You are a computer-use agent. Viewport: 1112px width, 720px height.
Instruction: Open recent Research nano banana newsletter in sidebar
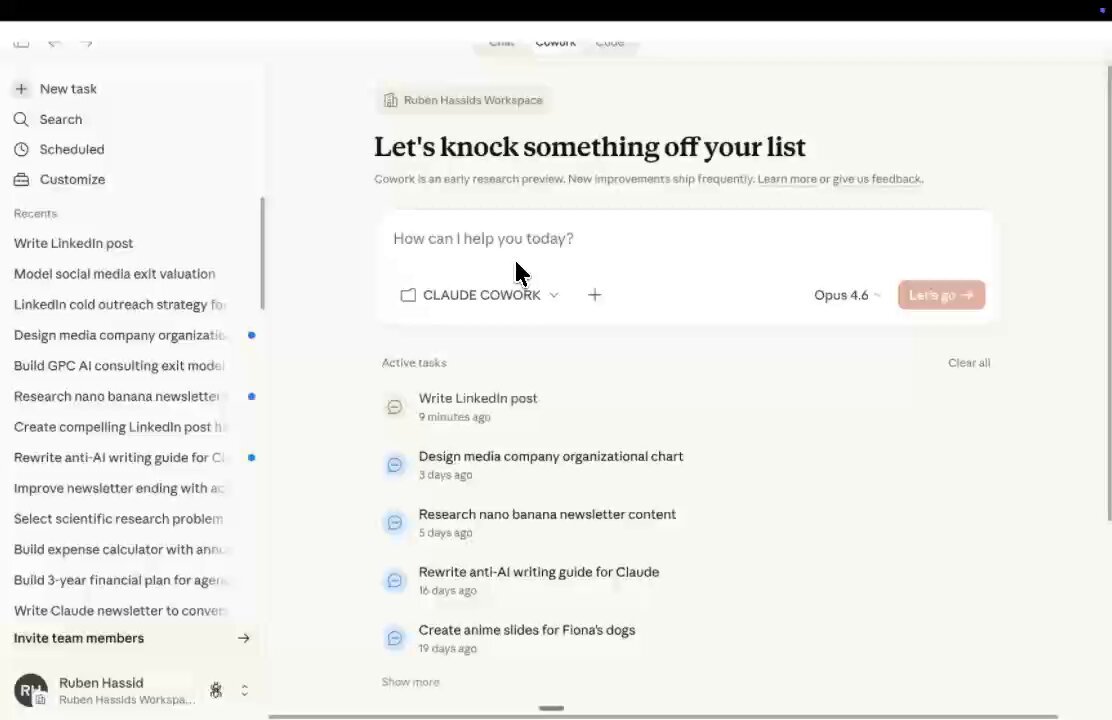point(117,396)
